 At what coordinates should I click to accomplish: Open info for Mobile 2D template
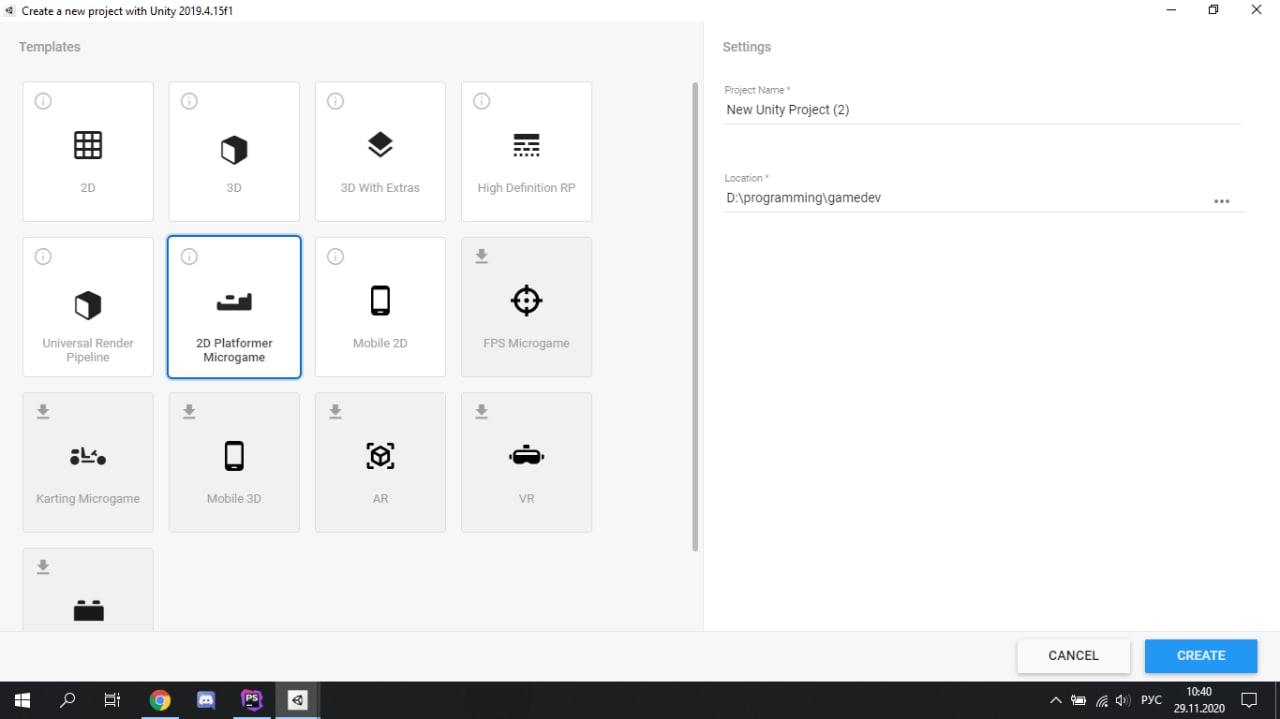(335, 257)
